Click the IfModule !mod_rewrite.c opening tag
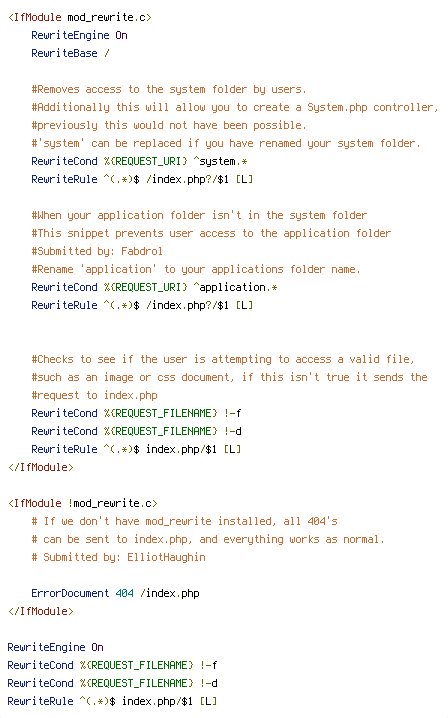 (x=82, y=503)
